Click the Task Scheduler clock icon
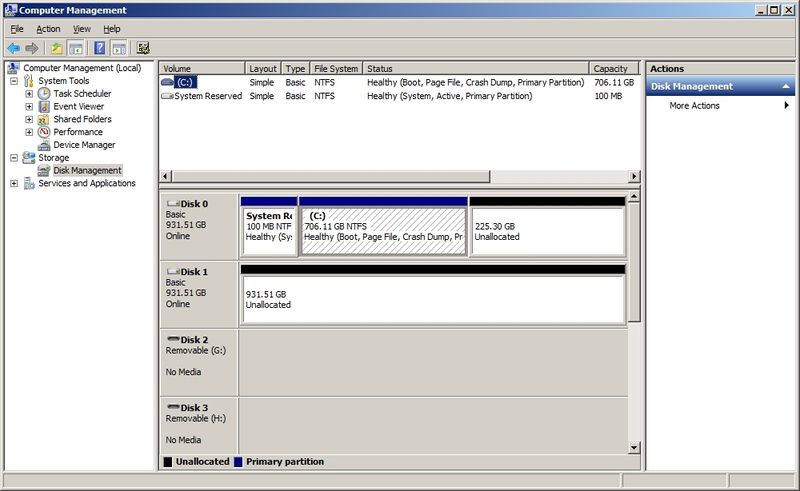The height and width of the screenshot is (491, 800). (x=44, y=93)
